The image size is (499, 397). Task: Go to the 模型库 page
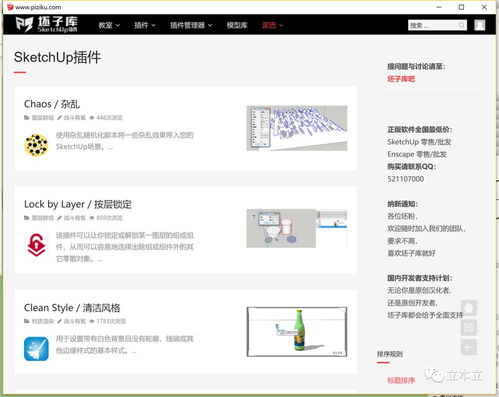[x=237, y=25]
